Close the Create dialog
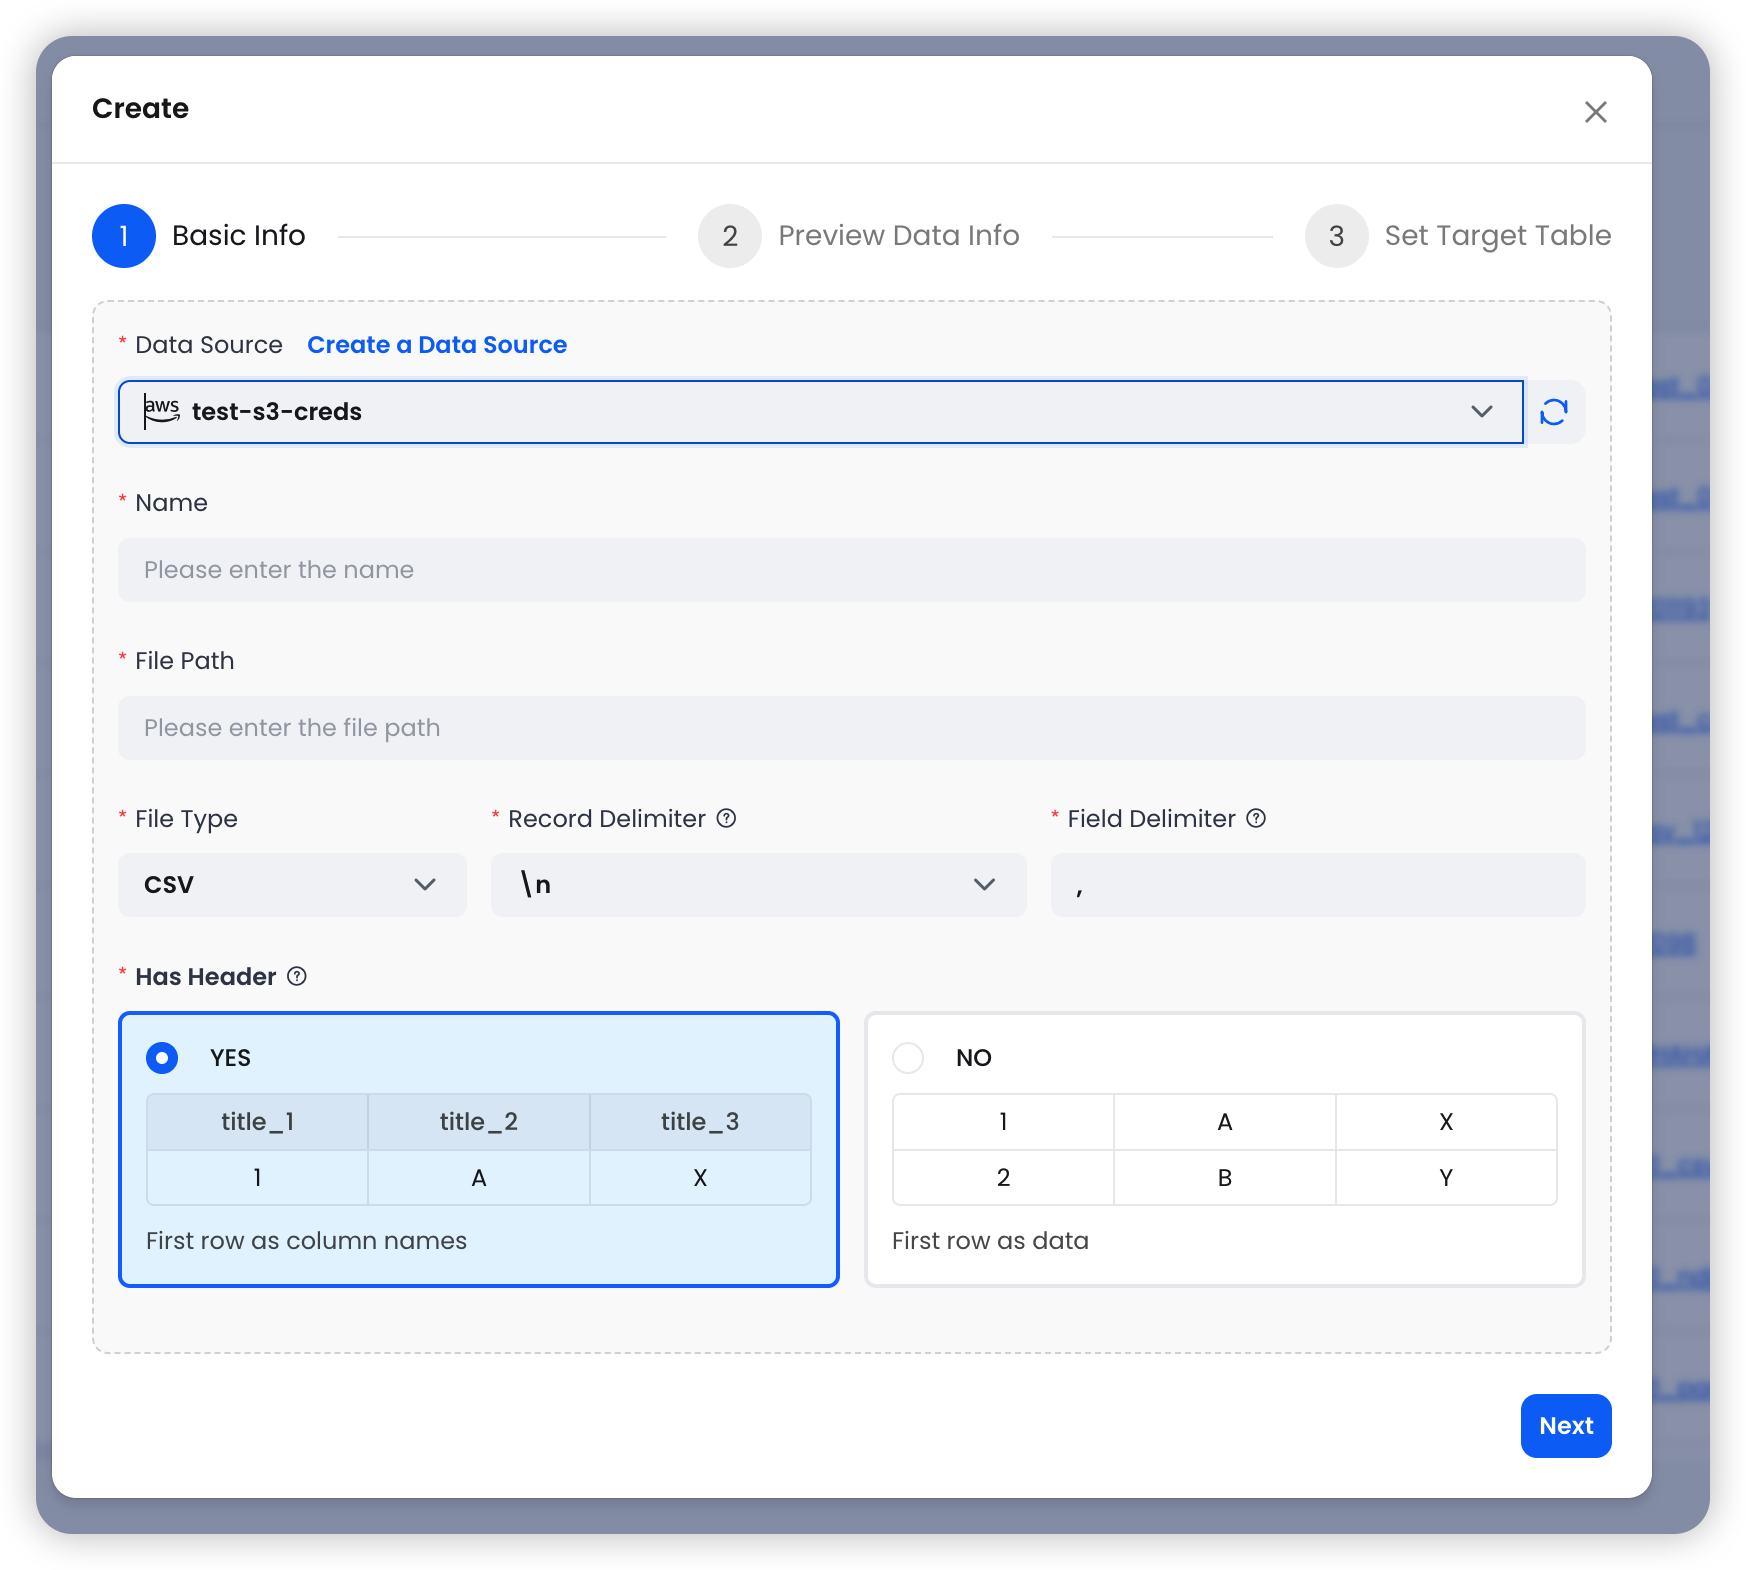 (1596, 112)
